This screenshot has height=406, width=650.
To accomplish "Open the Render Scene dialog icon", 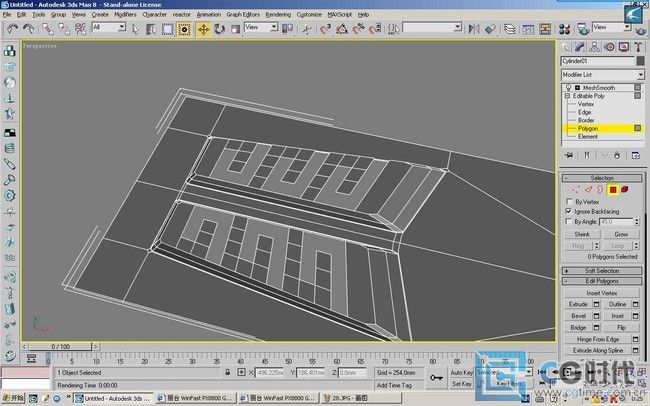I will coord(583,29).
